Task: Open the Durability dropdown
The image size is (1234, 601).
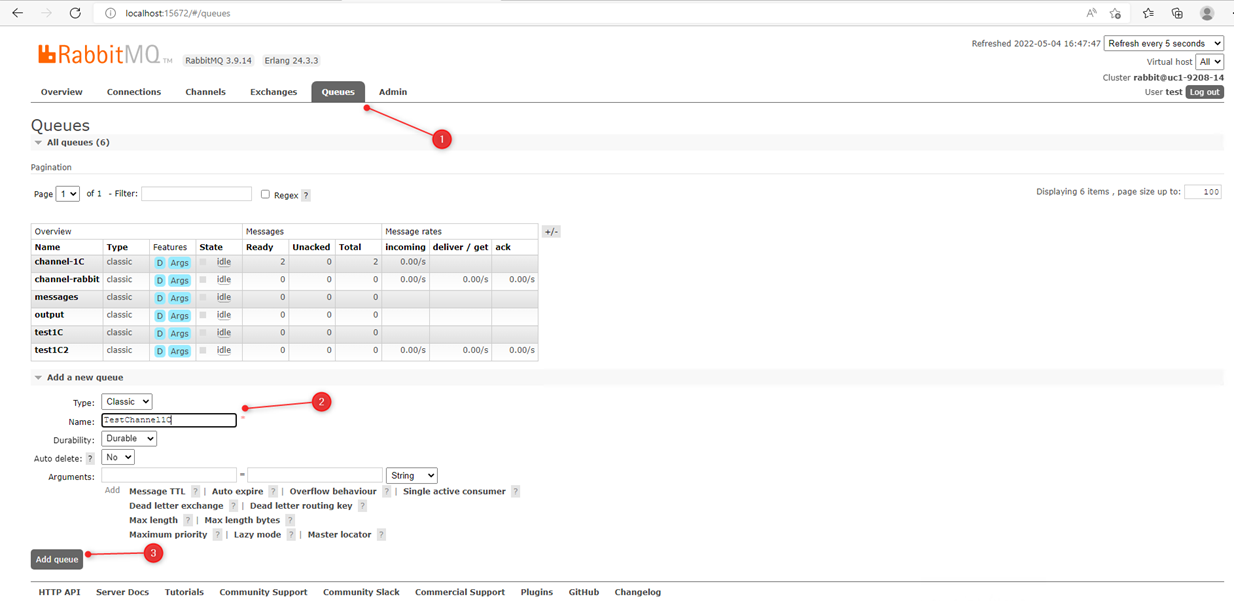Action: 129,439
